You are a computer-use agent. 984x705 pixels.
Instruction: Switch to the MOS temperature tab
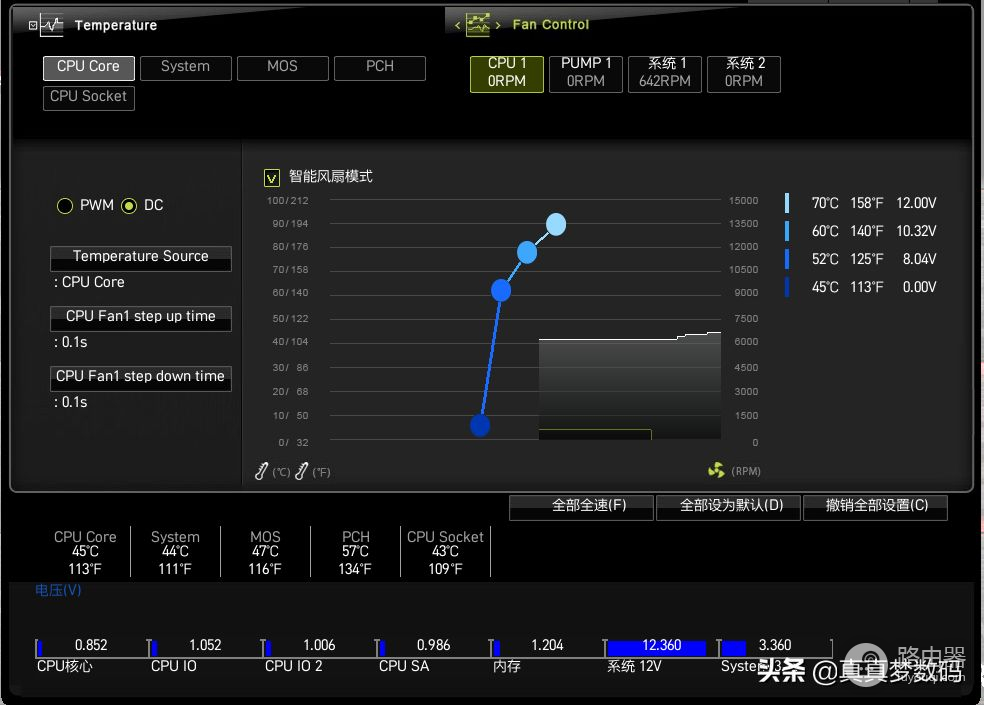282,67
